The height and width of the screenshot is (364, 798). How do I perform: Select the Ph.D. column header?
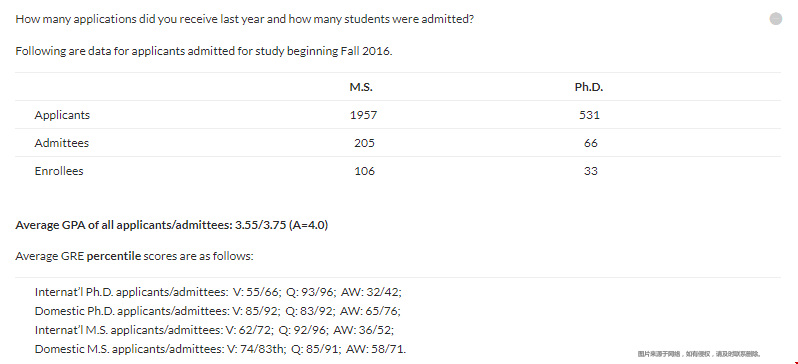pos(589,87)
